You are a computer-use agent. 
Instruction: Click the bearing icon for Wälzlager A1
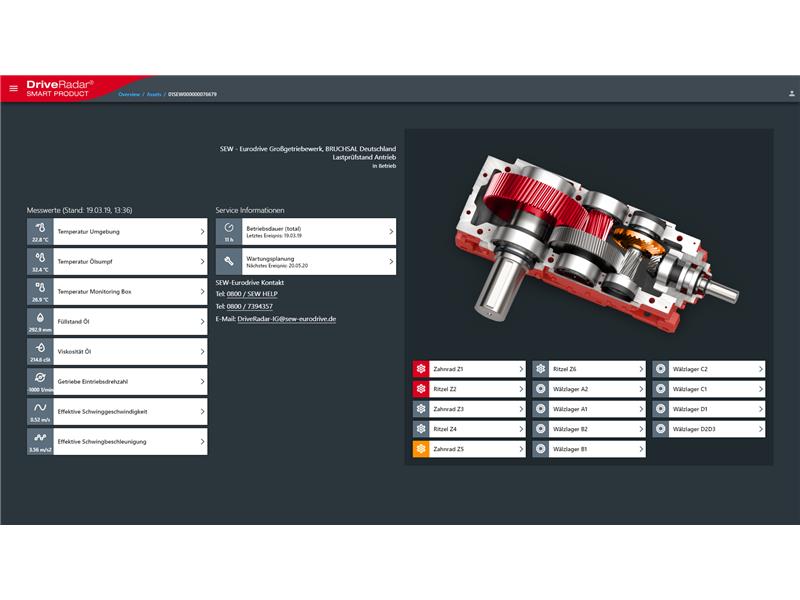(x=541, y=409)
